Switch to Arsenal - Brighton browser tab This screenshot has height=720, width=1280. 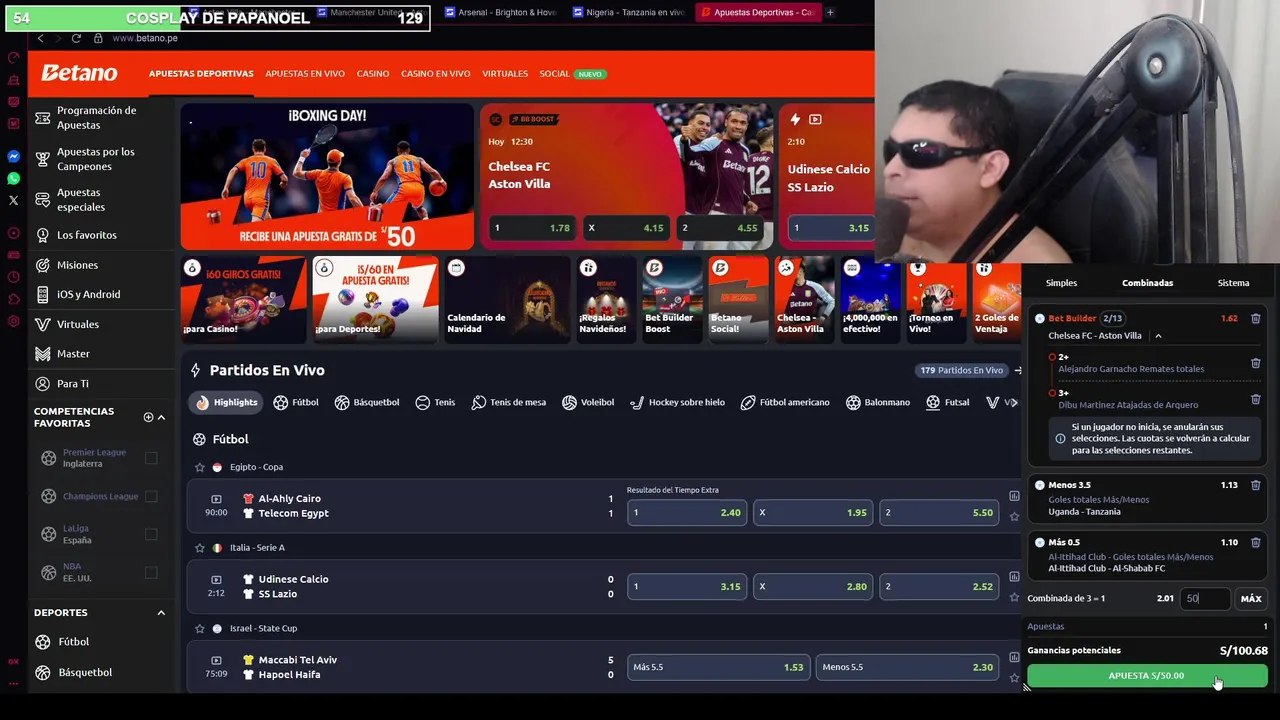(x=500, y=12)
